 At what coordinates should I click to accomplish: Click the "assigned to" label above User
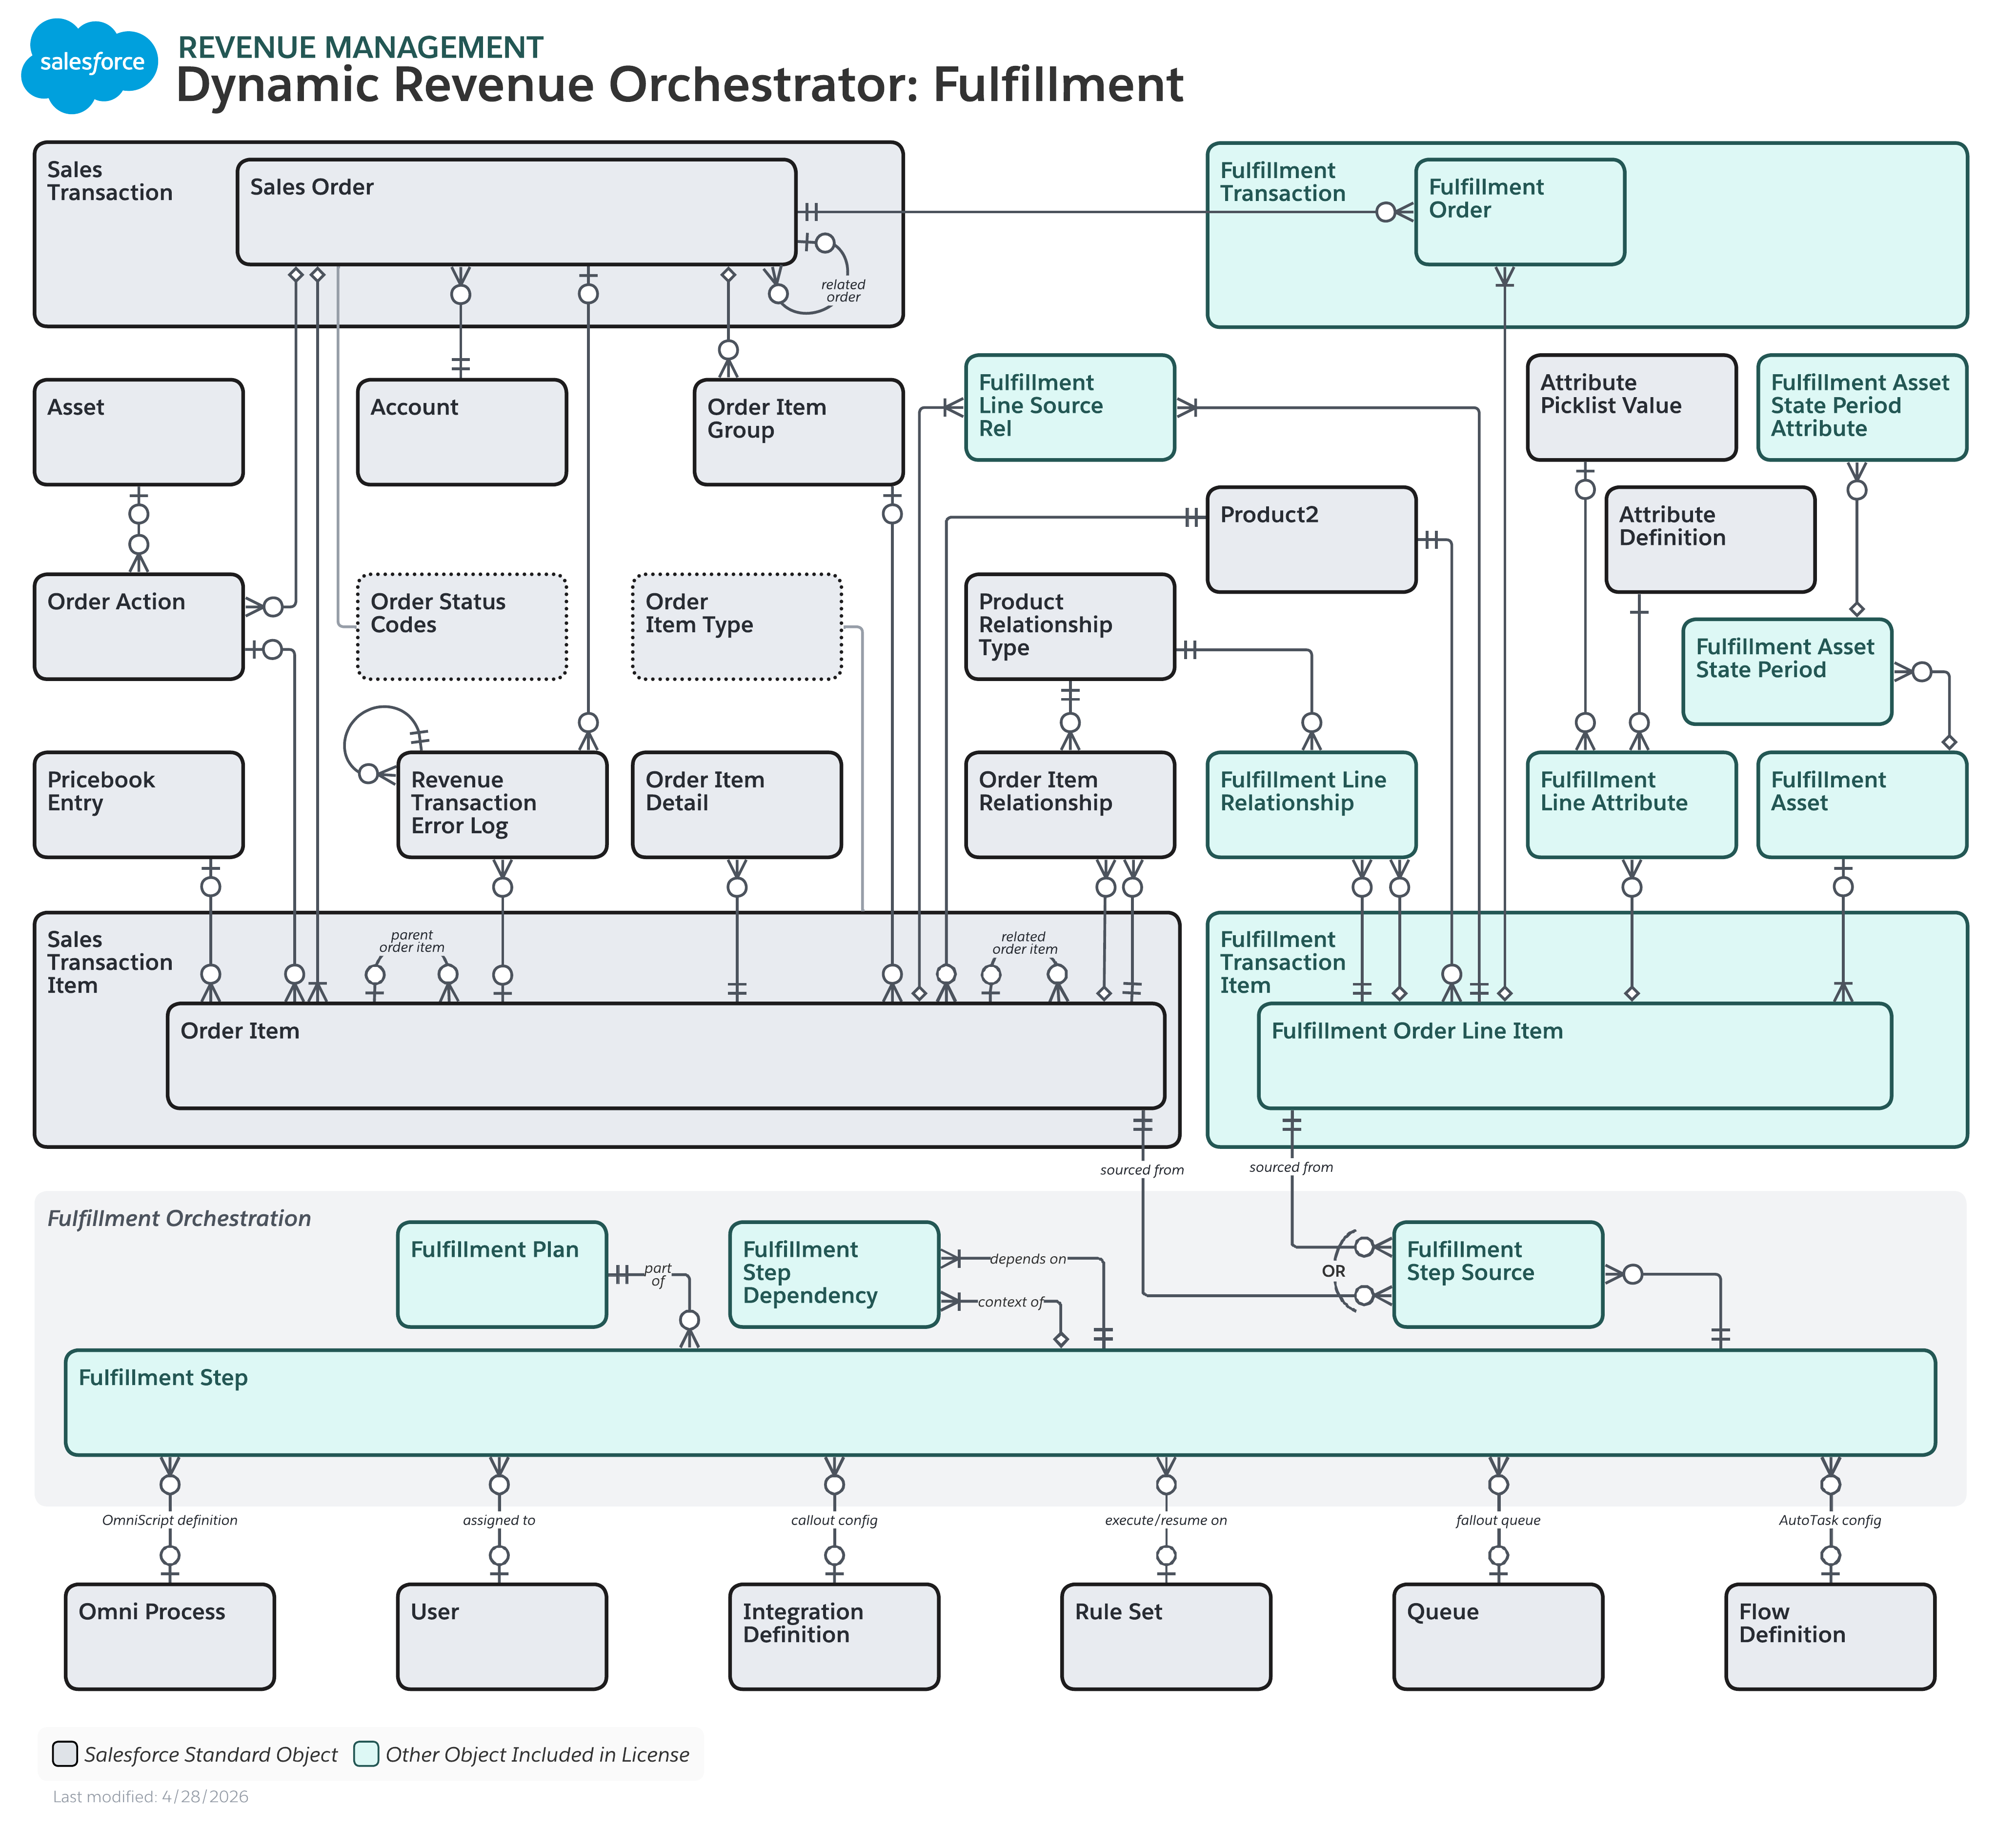click(499, 1520)
